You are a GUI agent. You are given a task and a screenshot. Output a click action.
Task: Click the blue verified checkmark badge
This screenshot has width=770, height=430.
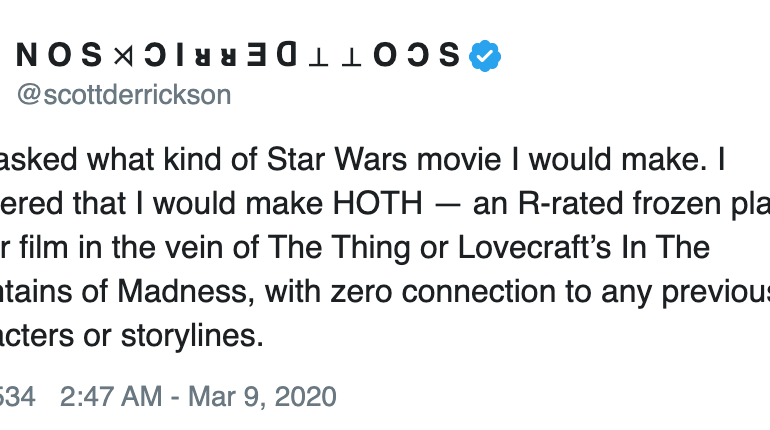(x=485, y=55)
